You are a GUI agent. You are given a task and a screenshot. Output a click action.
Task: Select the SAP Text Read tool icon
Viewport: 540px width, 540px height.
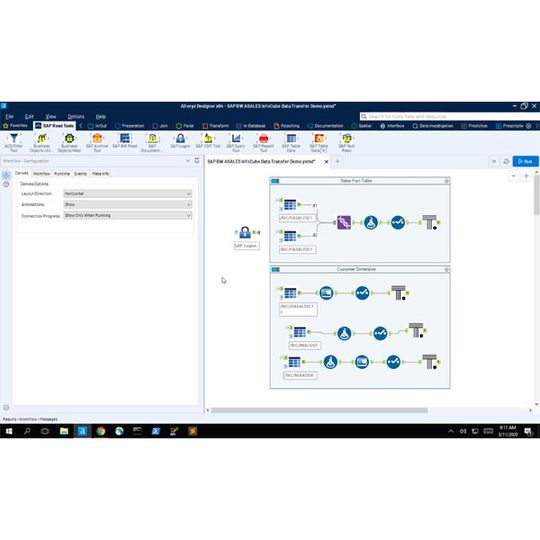click(347, 138)
